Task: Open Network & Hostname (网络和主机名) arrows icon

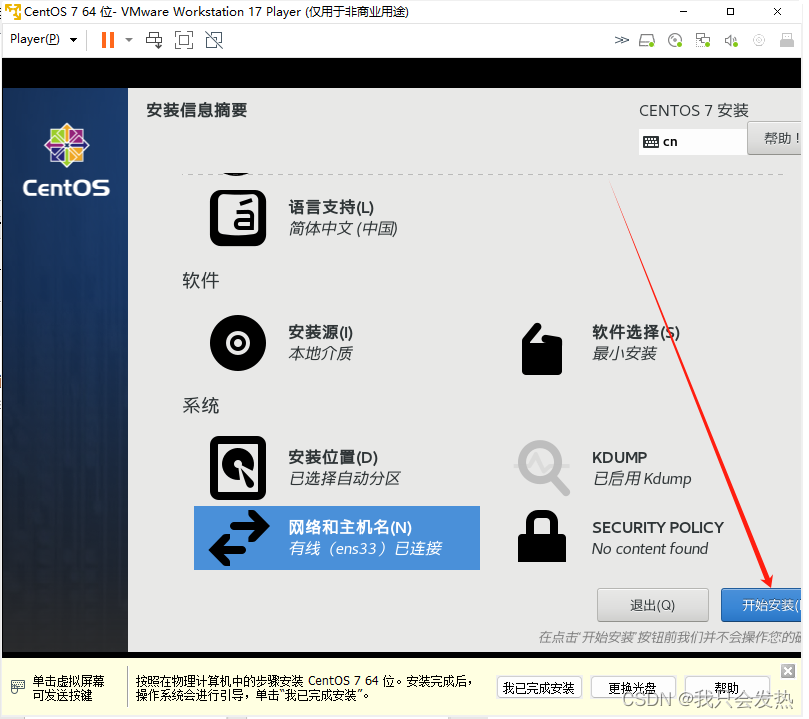Action: click(239, 538)
